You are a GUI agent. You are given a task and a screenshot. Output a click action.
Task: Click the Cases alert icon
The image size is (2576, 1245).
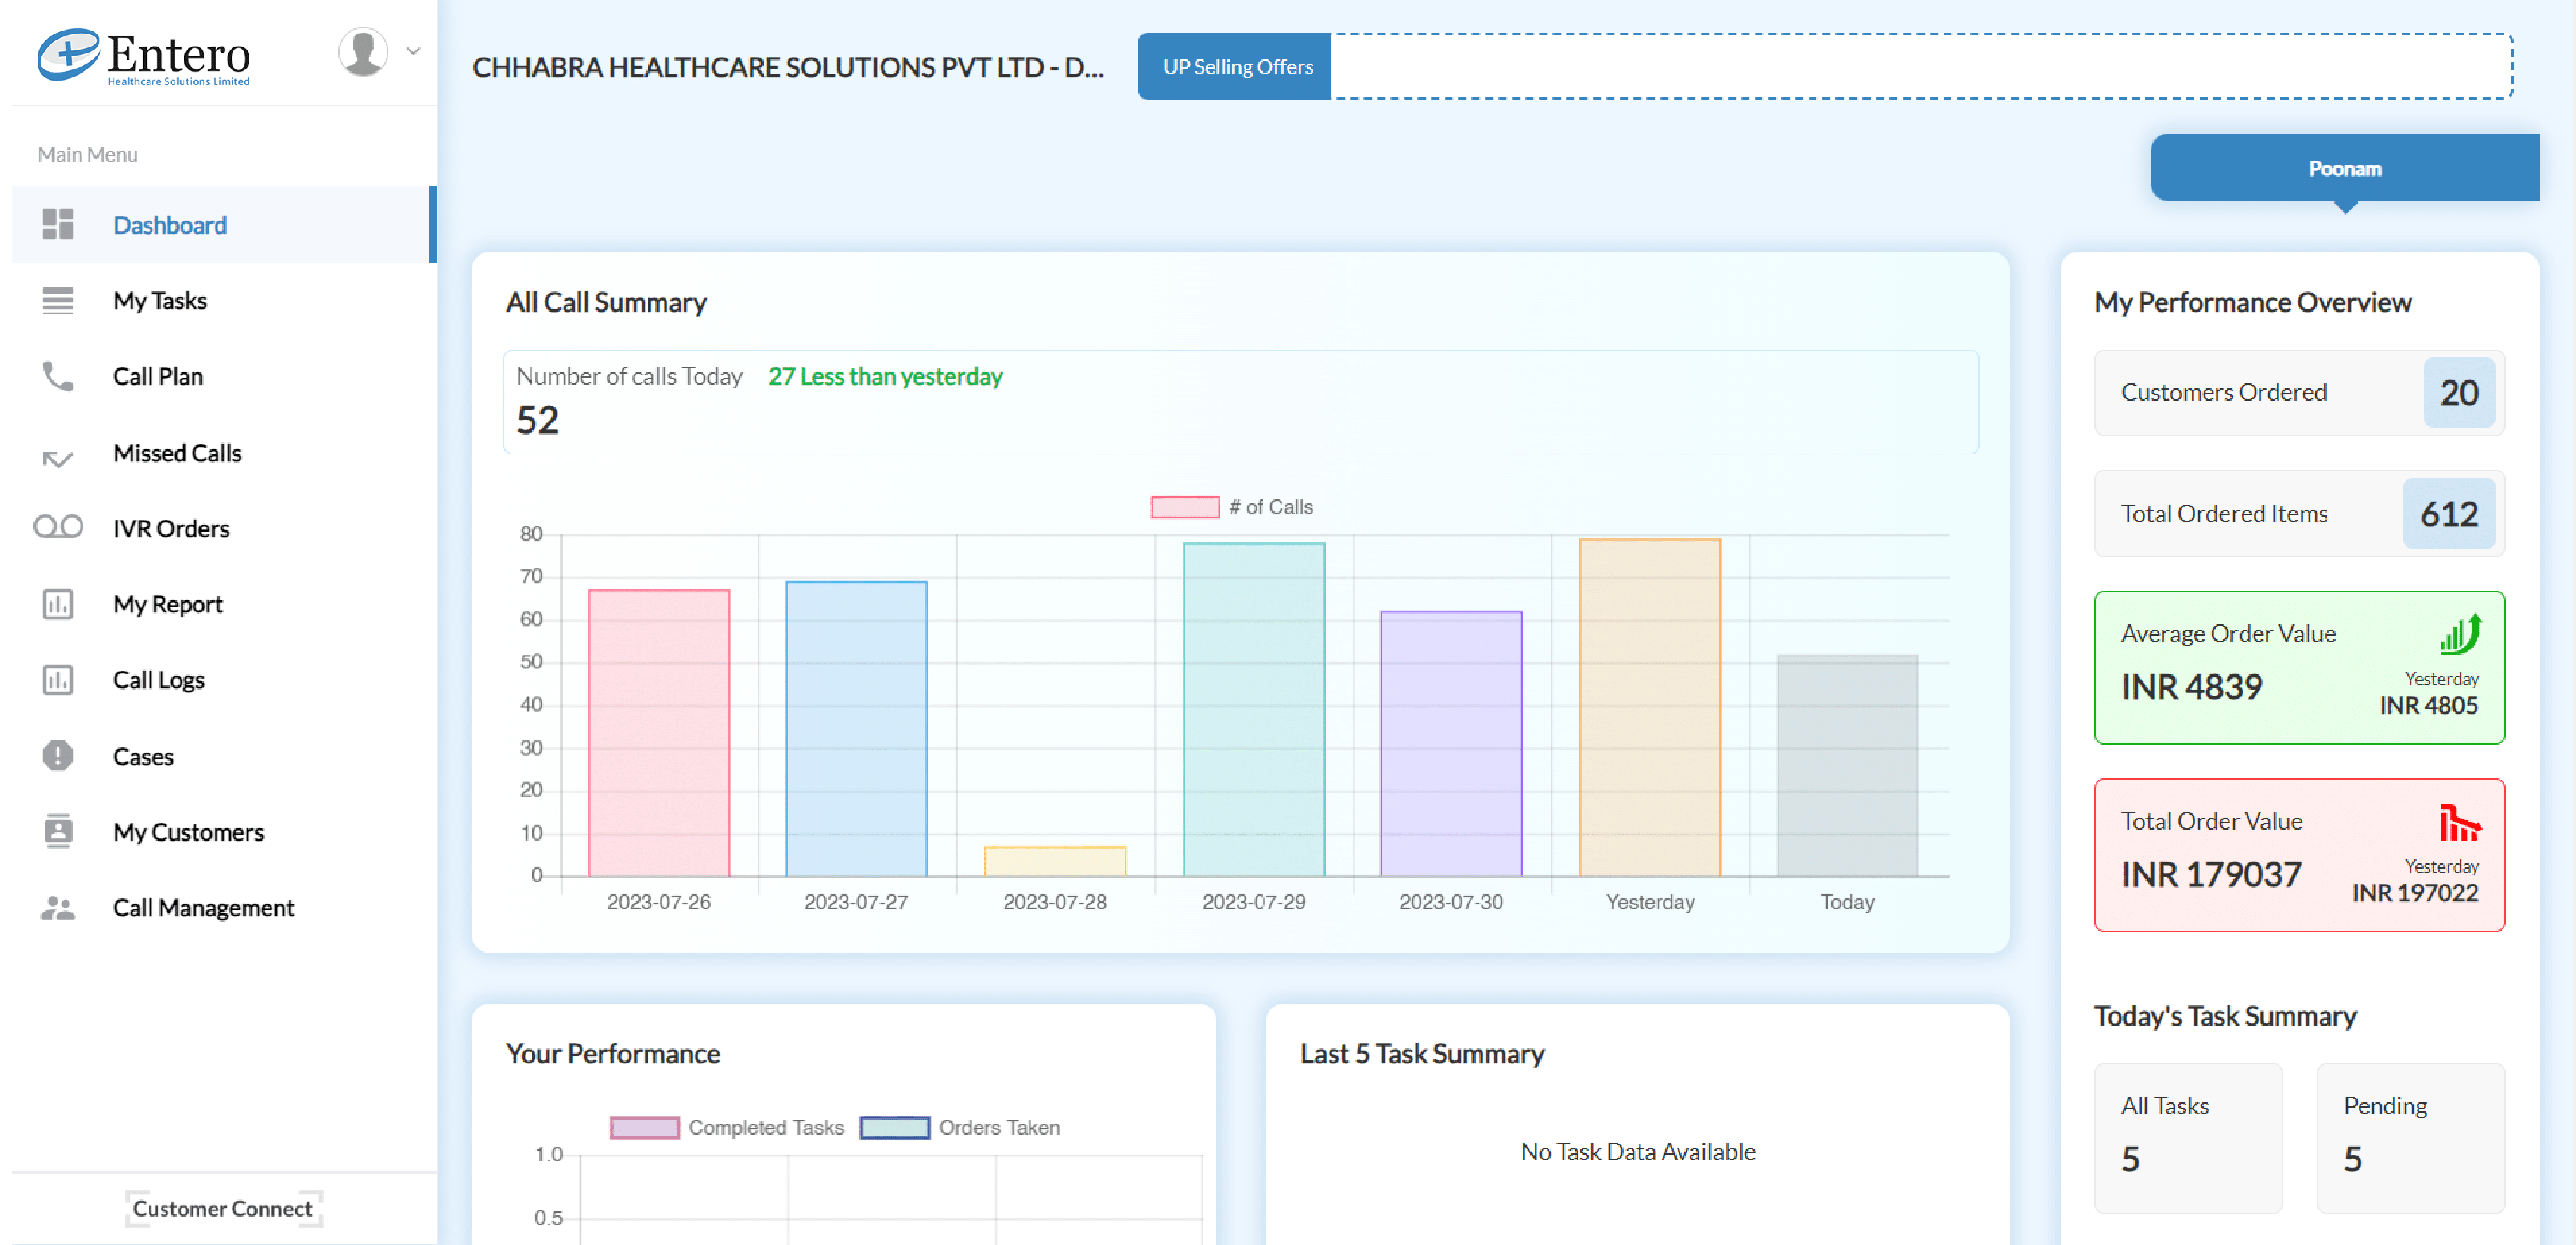tap(58, 756)
